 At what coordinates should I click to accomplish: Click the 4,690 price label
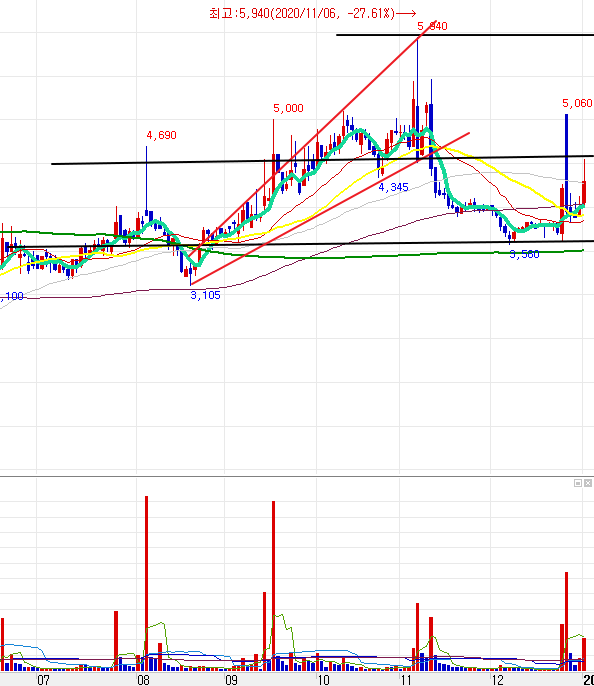click(161, 135)
